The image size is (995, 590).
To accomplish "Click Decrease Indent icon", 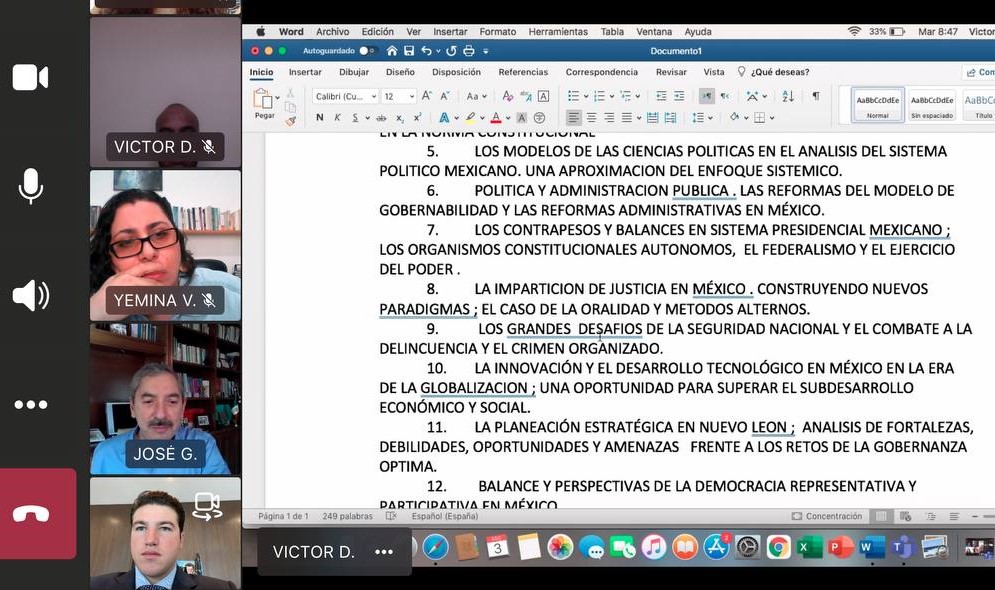I will point(661,96).
